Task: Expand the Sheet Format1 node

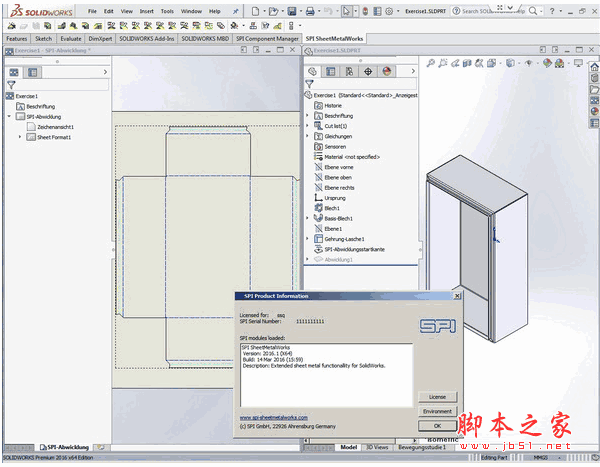Action: 20,137
